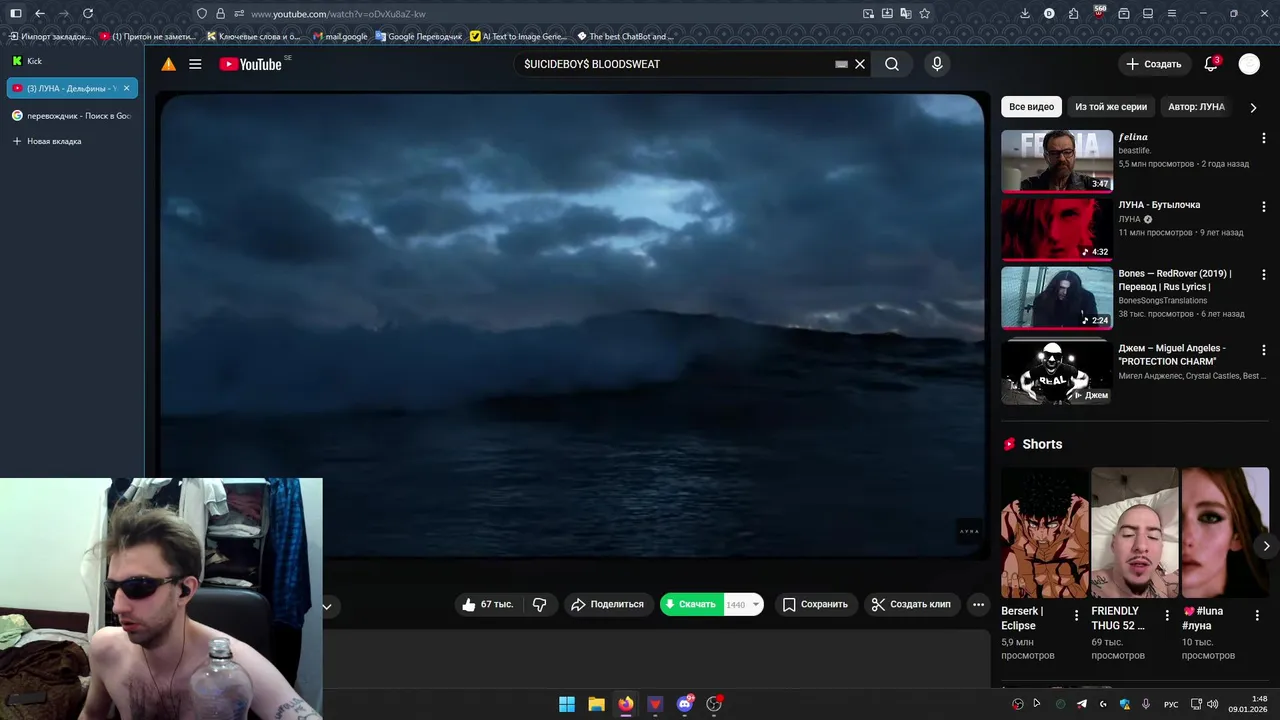Expand the chevron below the video
The image size is (1280, 720).
326,606
